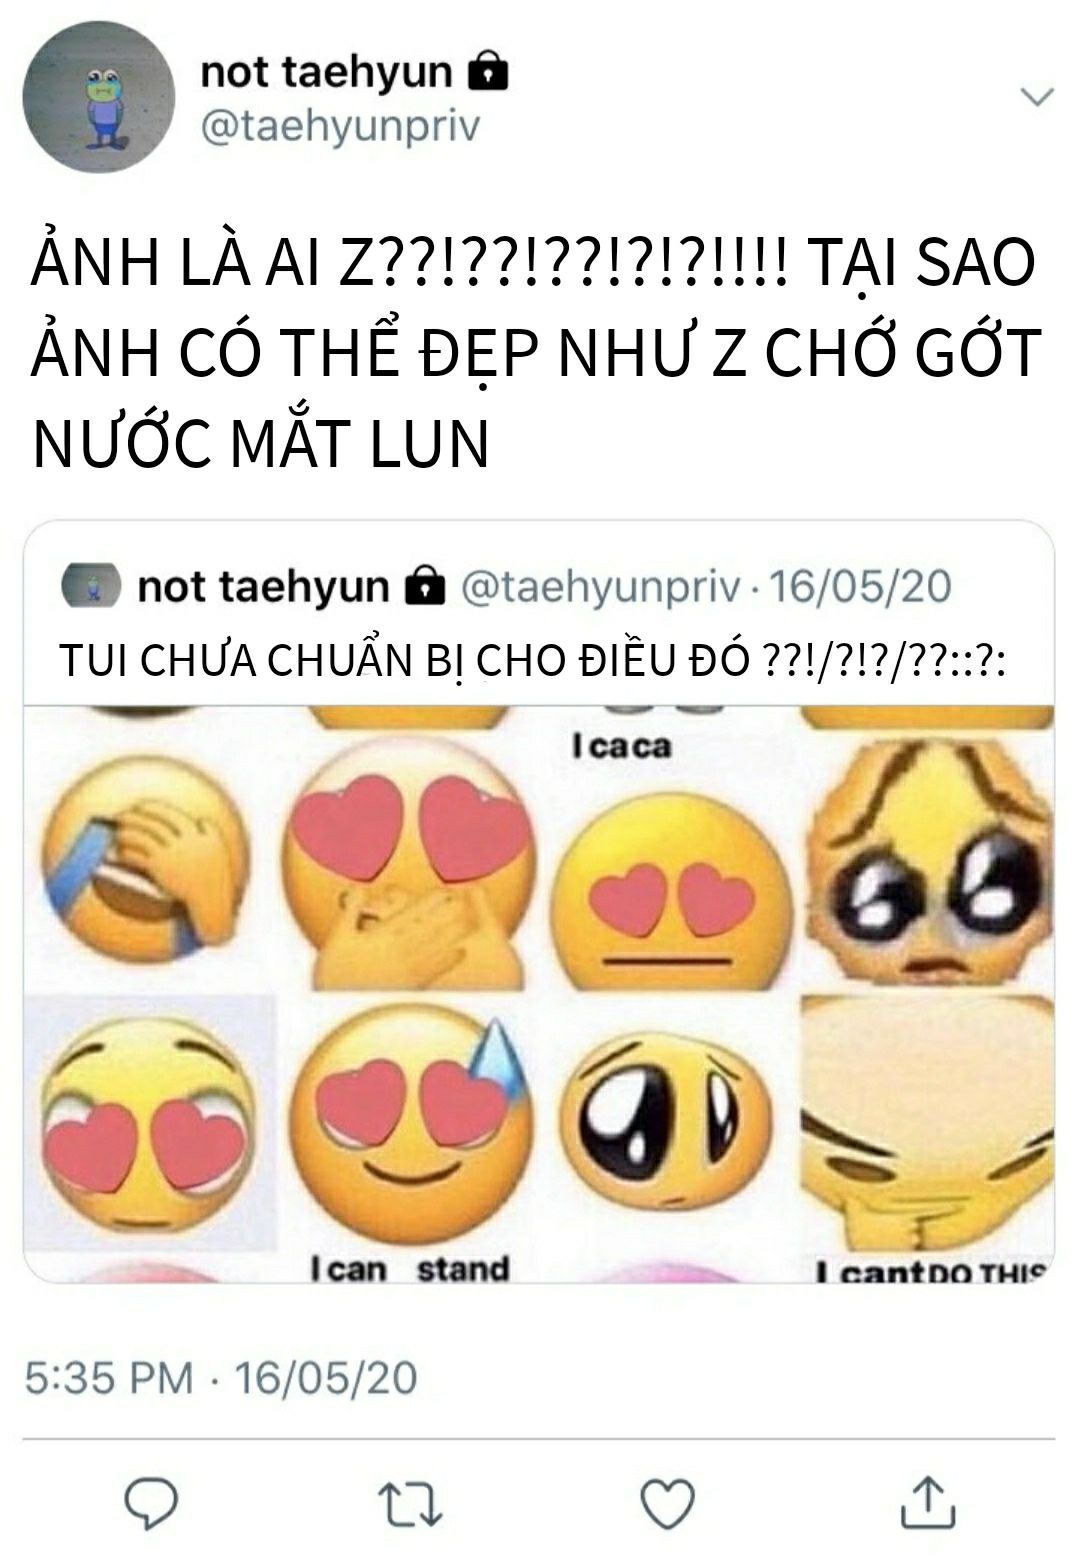Viewport: 1080px width, 1561px height.
Task: Expand the tweet options chevron
Action: tap(1037, 96)
